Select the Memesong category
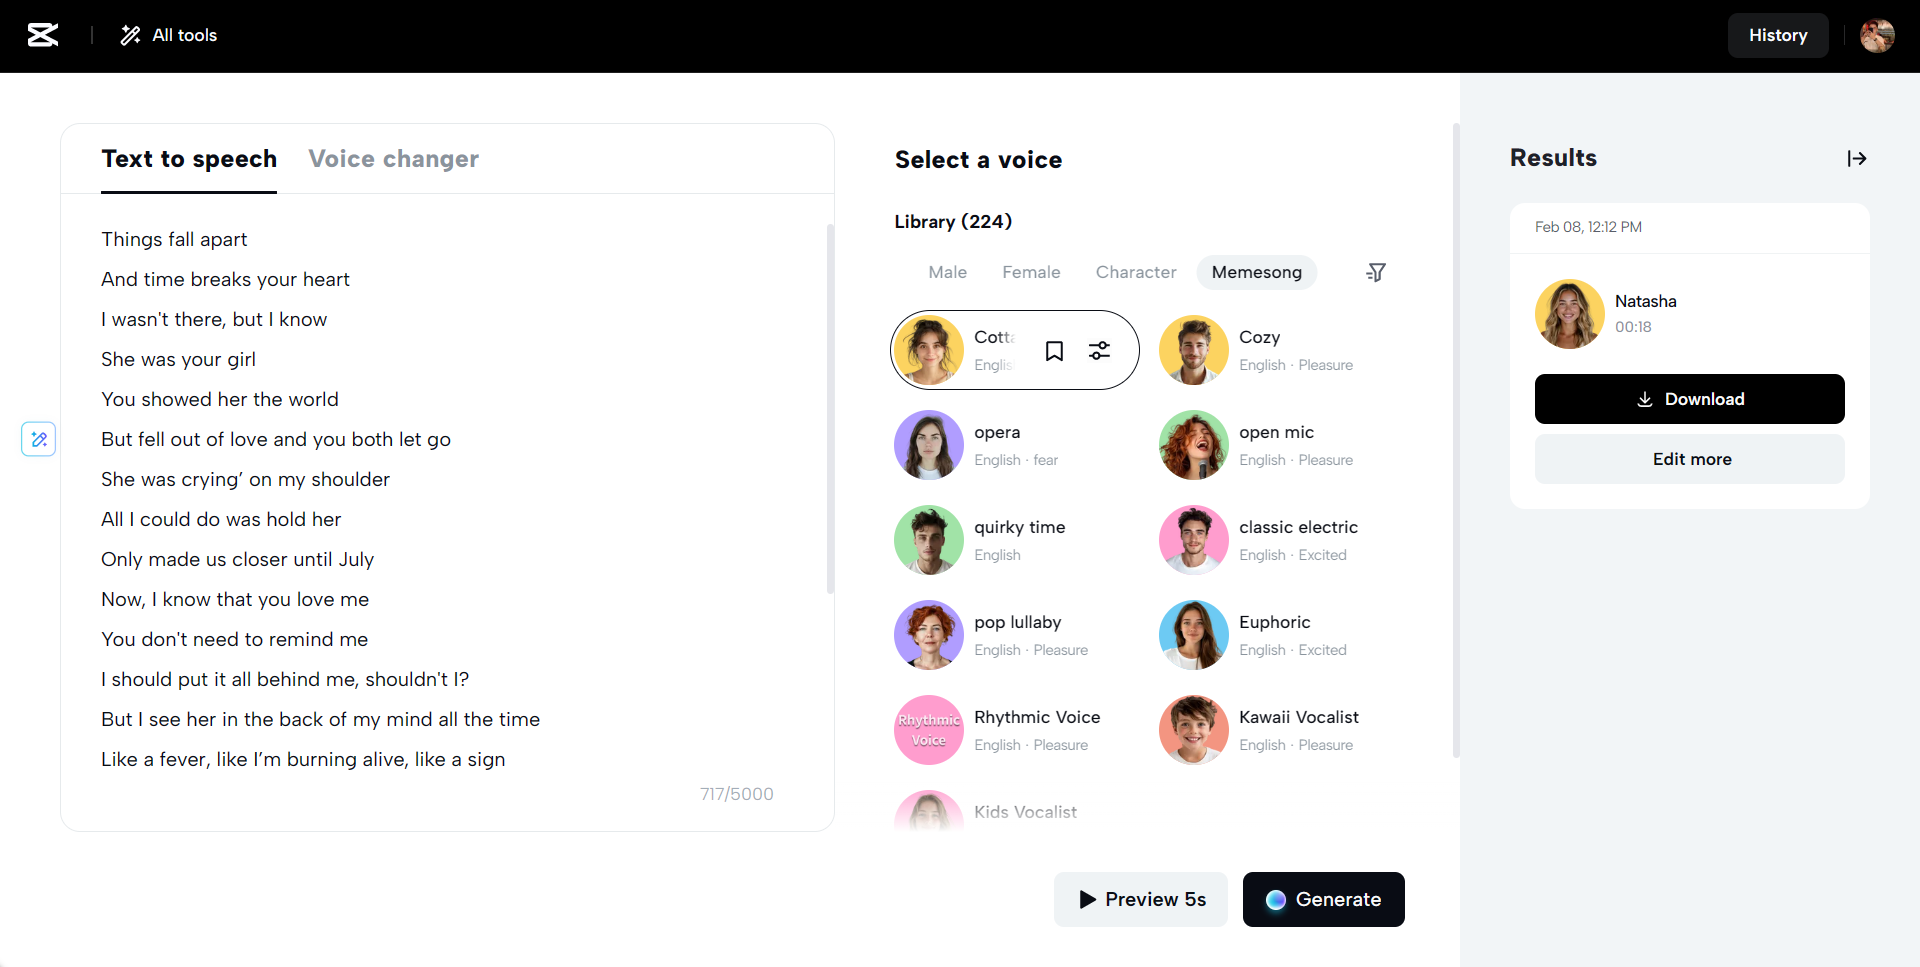1920x967 pixels. coord(1256,271)
